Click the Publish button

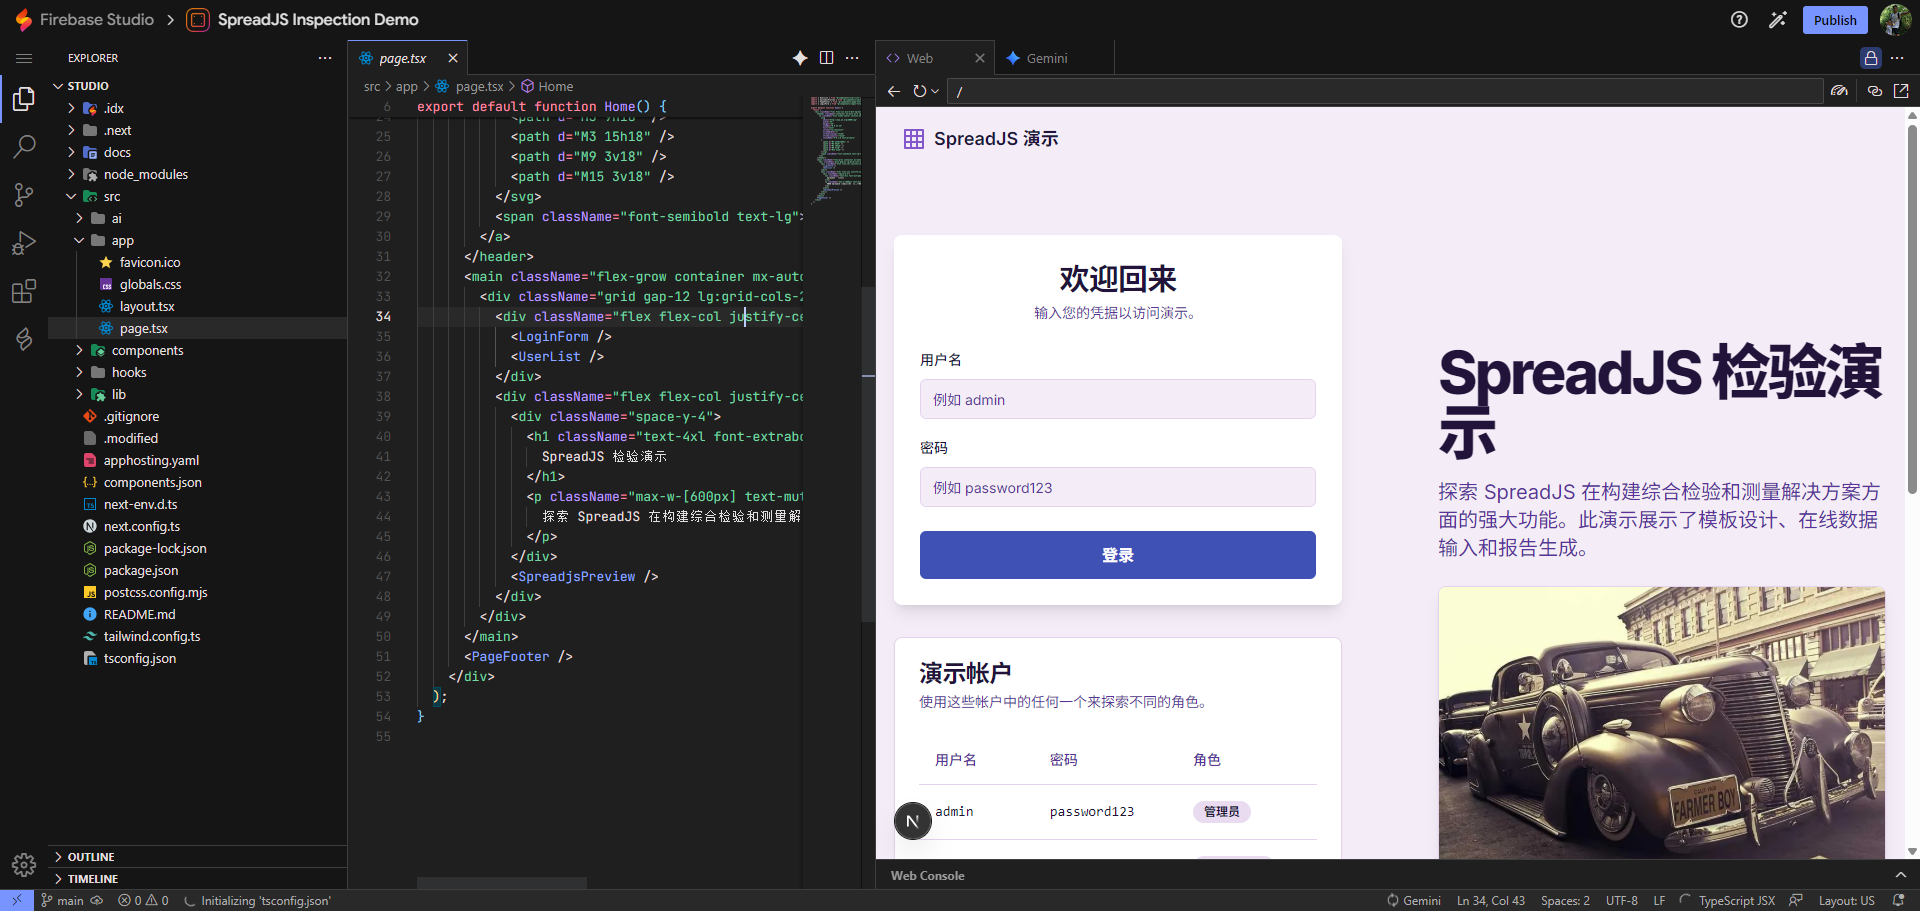point(1835,20)
